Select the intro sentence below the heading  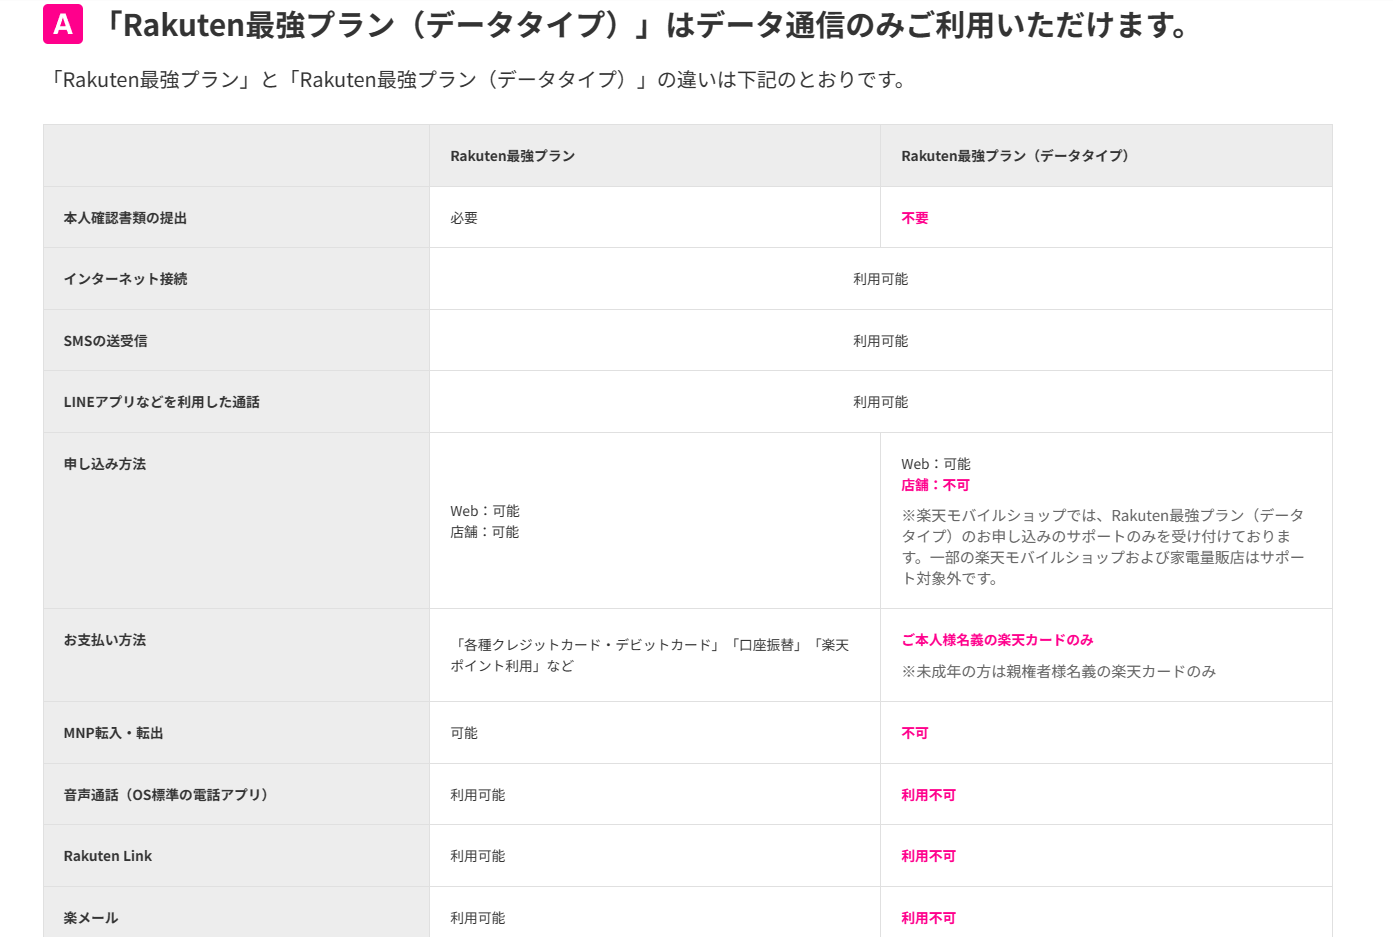click(478, 80)
